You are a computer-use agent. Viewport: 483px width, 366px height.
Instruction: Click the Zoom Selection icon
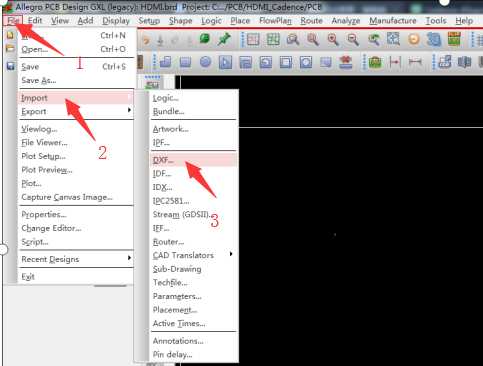(393, 39)
